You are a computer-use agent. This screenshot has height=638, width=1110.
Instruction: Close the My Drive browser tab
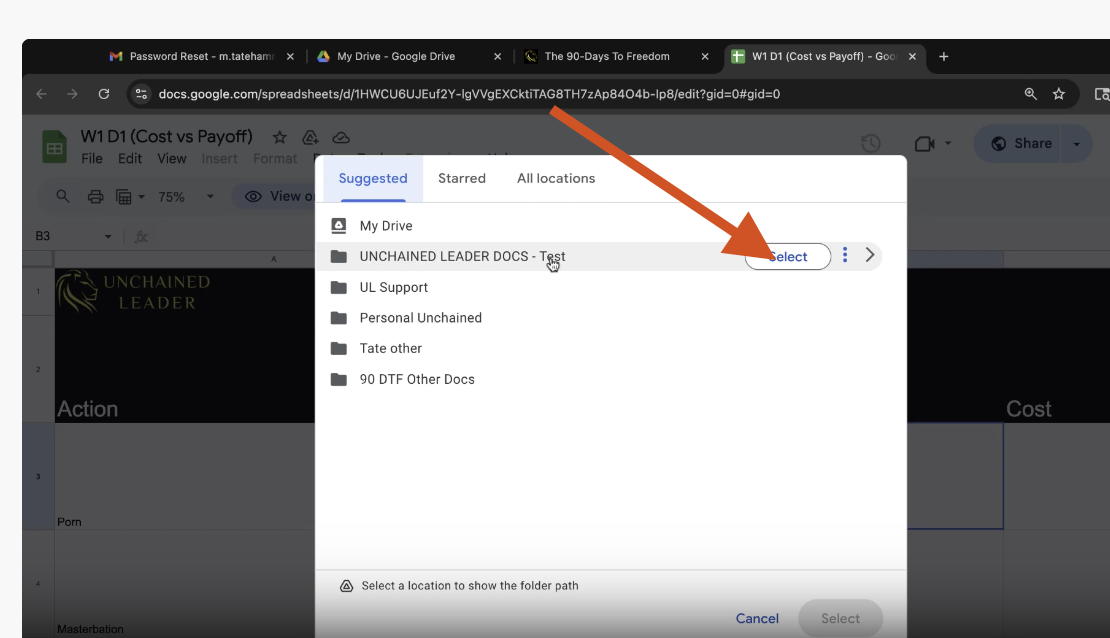(x=498, y=57)
